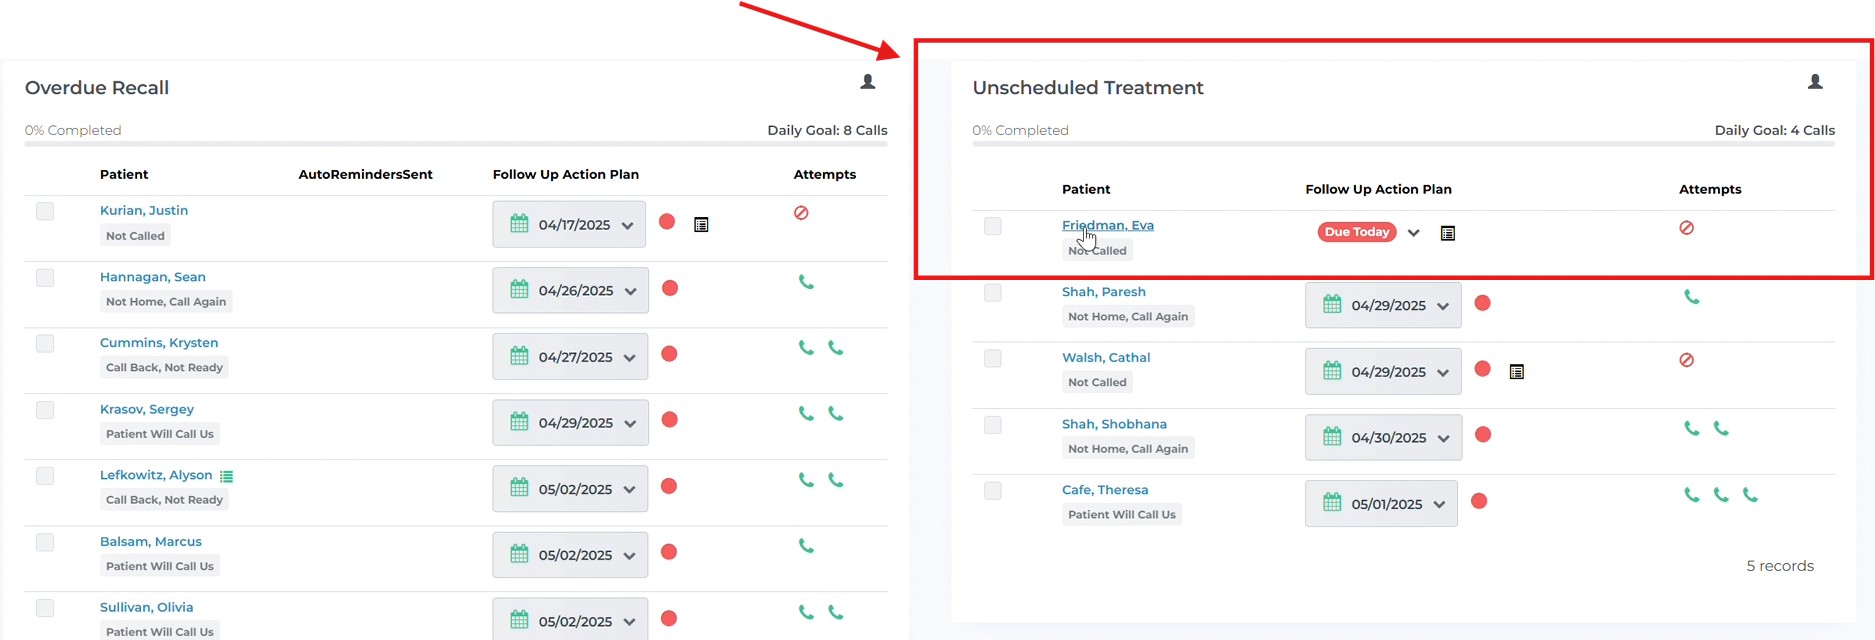This screenshot has width=1875, height=640.
Task: Expand Due Today dropdown arrow for Friedman
Action: tap(1413, 233)
